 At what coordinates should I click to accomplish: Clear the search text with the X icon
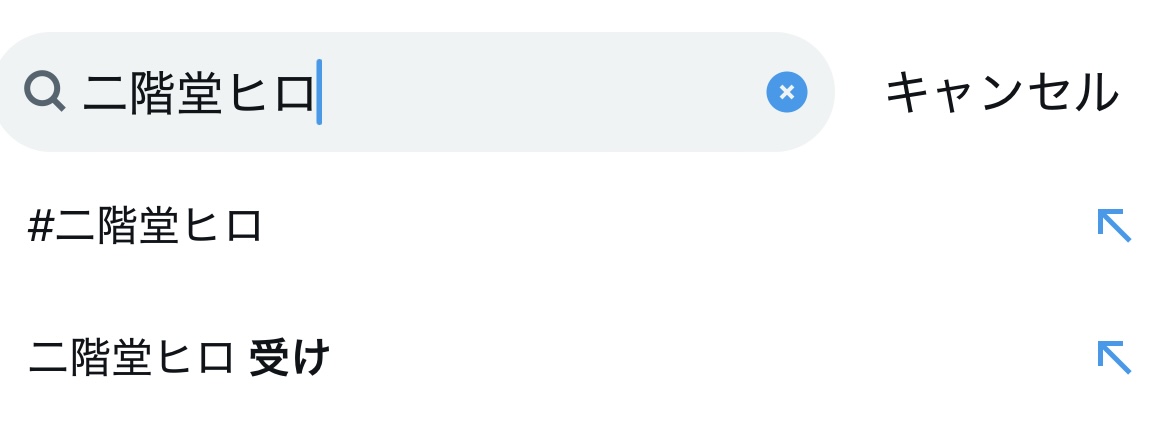(786, 92)
